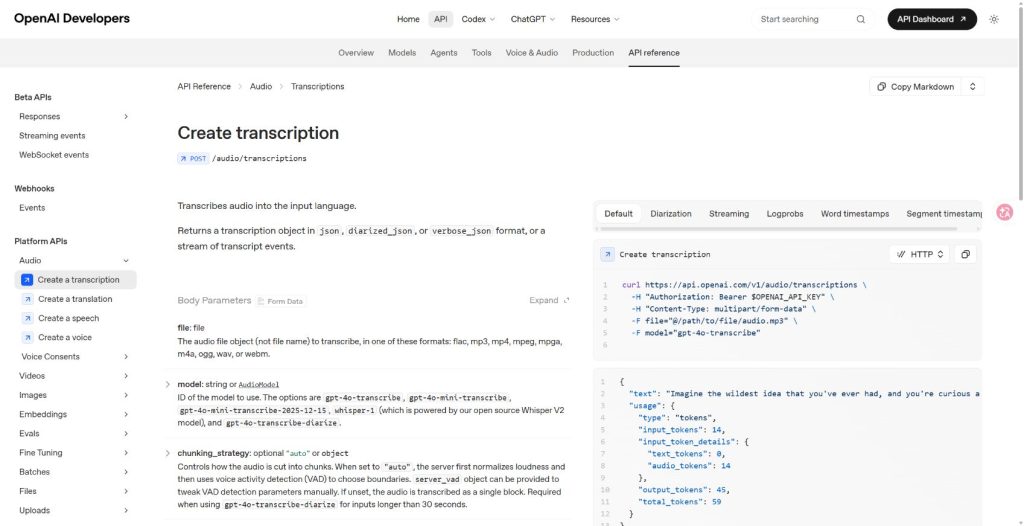Screen dimensions: 1024x526
Task: Select the Streaming example tab
Action: click(x=729, y=214)
